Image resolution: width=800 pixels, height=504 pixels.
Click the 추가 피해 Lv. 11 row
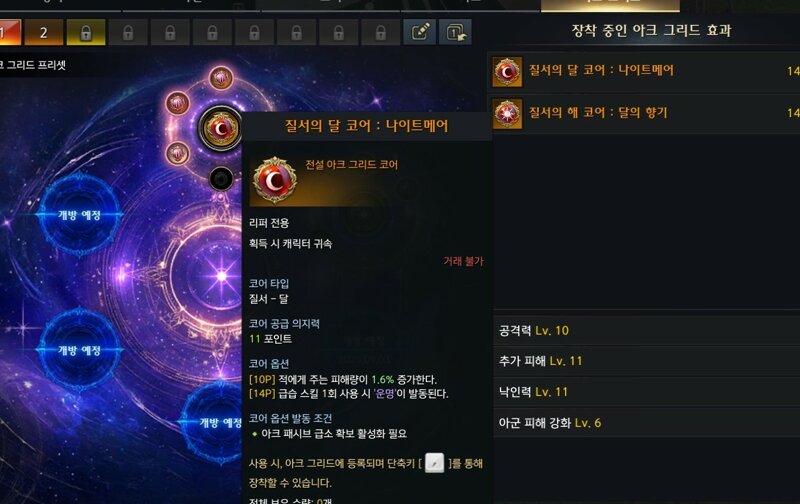click(646, 361)
